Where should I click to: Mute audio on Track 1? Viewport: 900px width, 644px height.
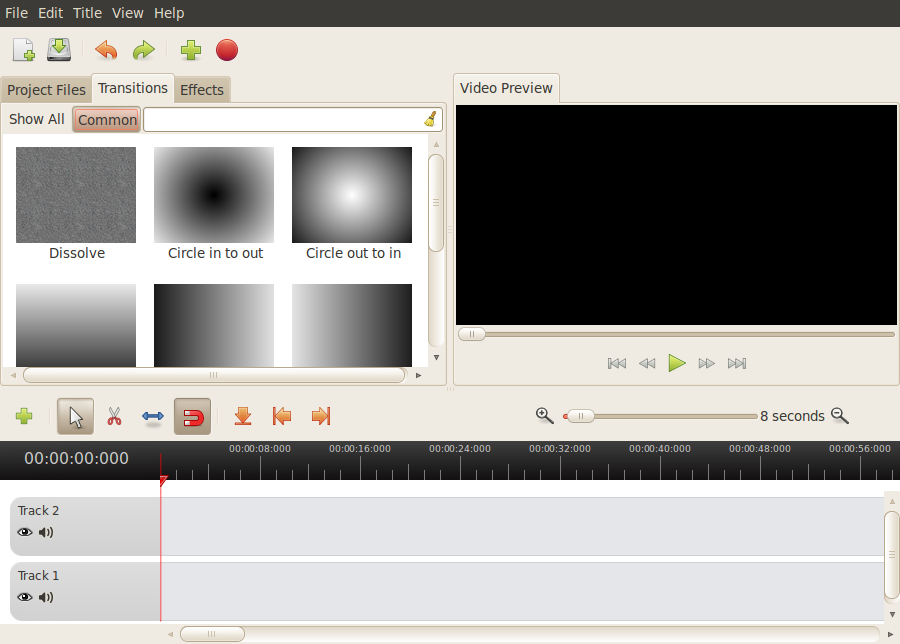[x=46, y=597]
